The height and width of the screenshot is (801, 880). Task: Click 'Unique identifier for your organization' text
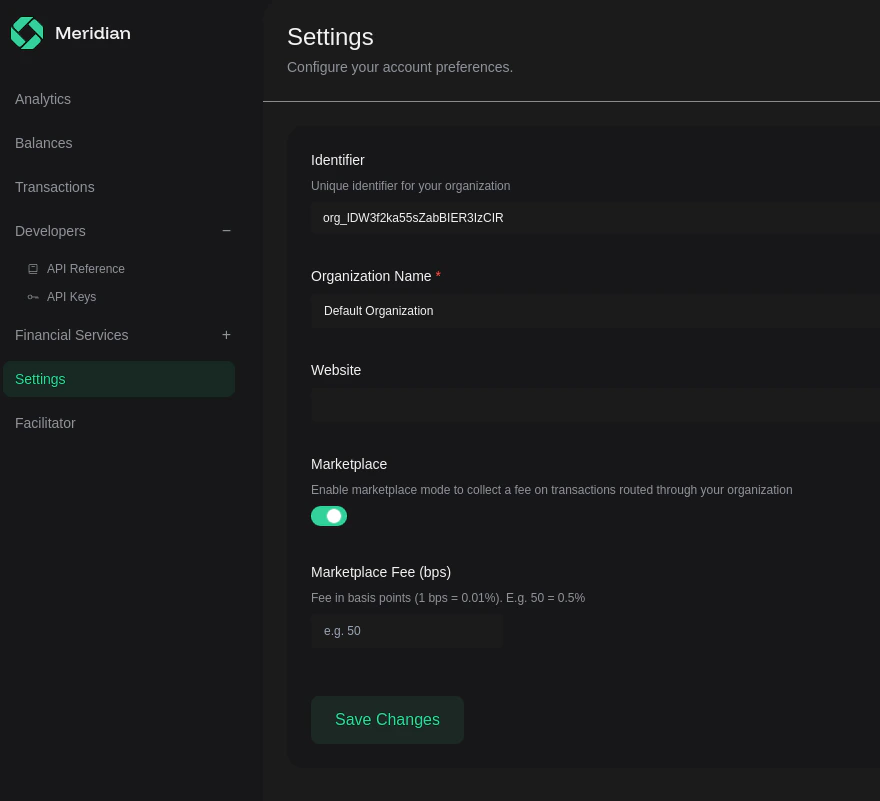tap(410, 186)
